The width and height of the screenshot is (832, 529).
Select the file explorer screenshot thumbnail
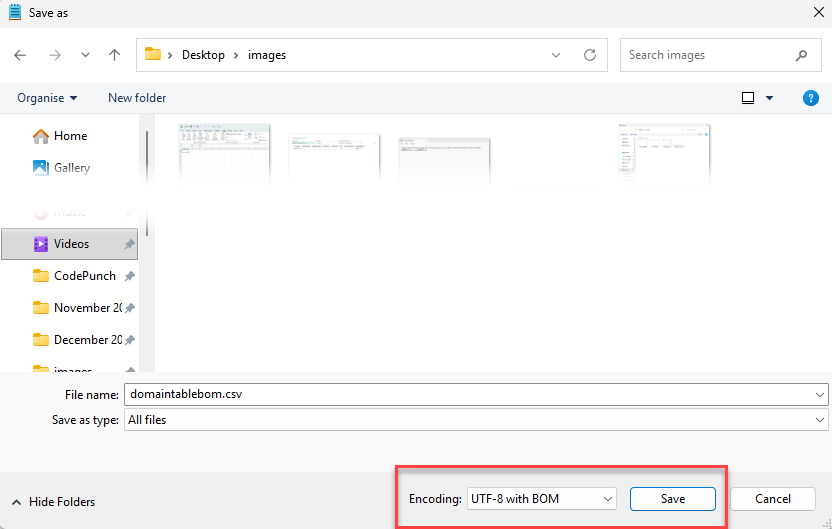point(664,154)
